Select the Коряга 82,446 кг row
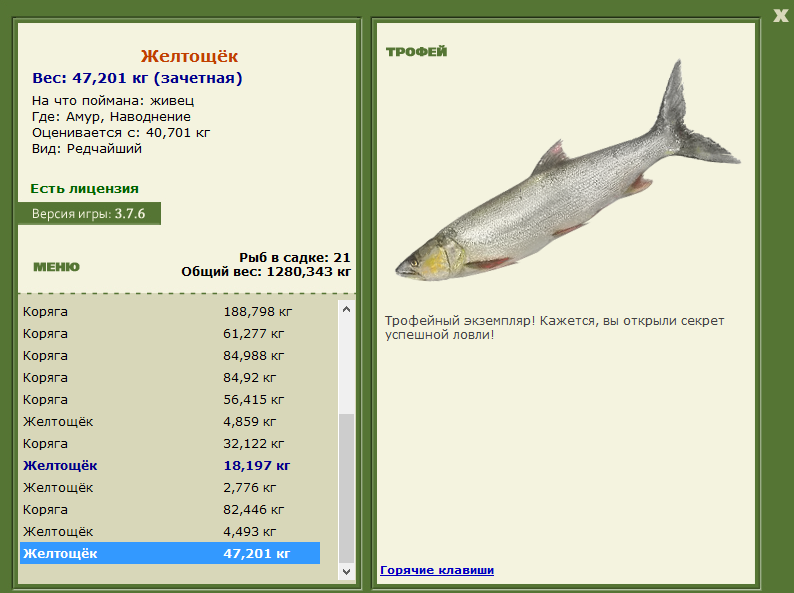Screen dimensions: 794x593 click(170, 510)
